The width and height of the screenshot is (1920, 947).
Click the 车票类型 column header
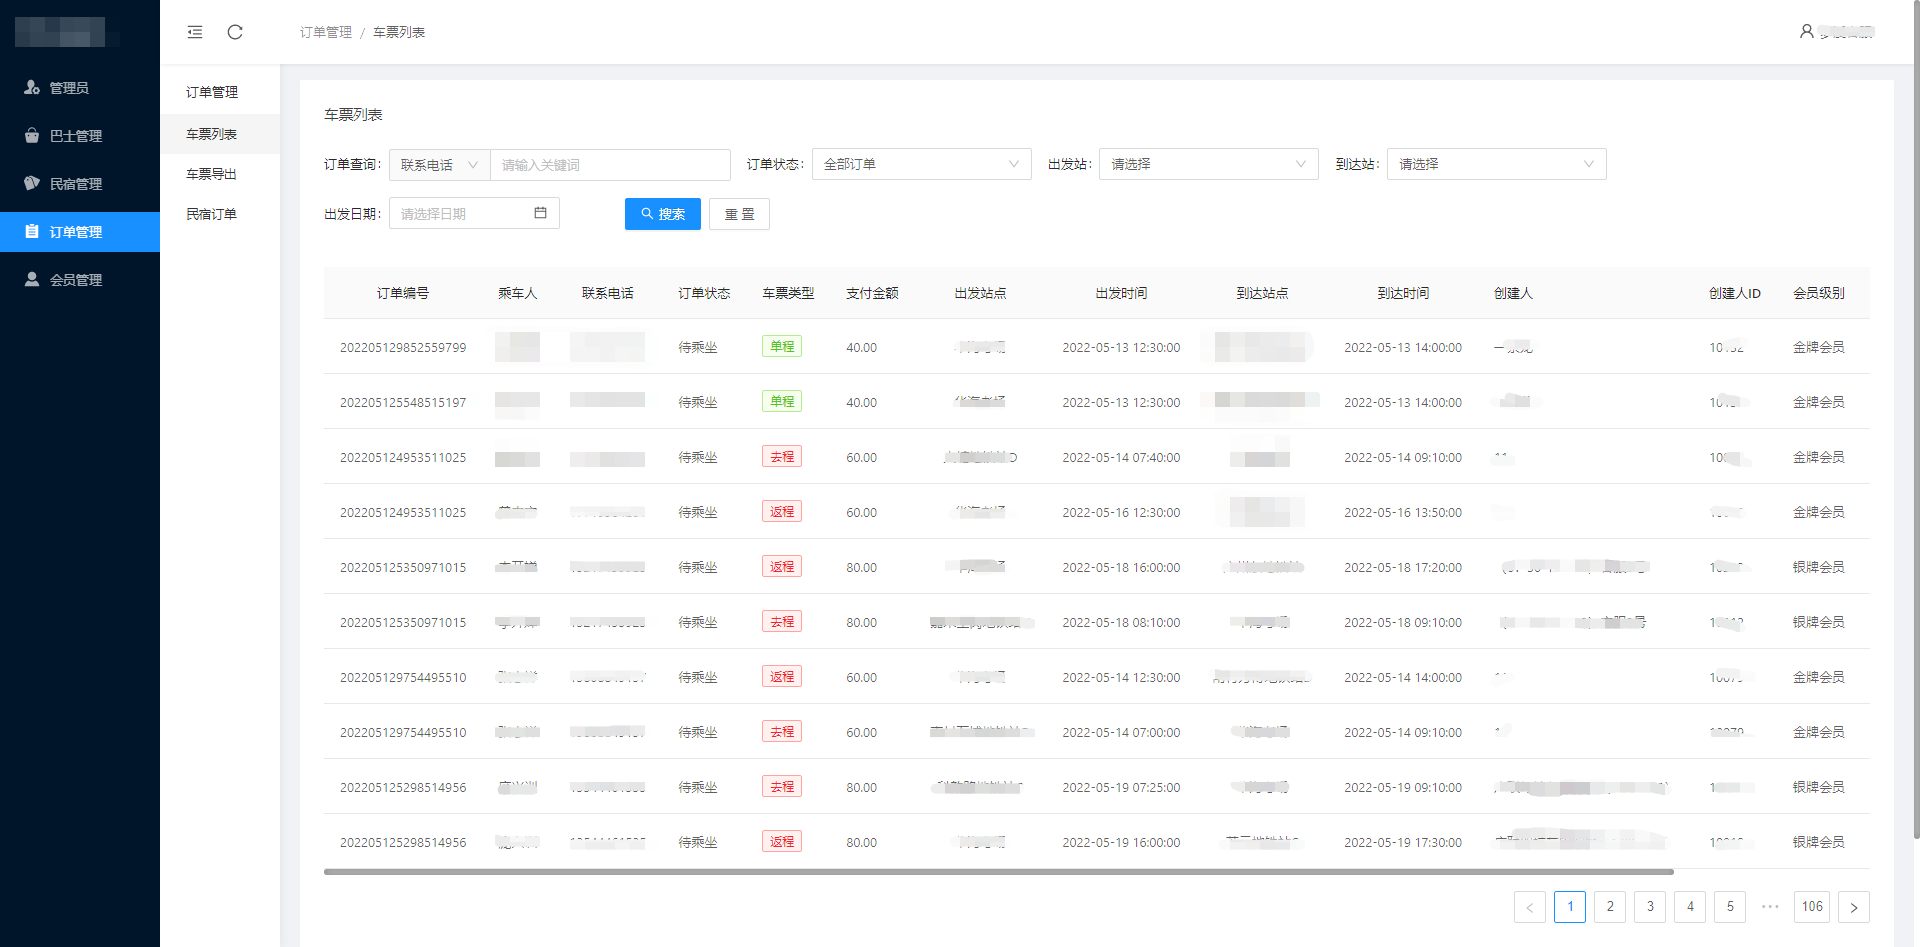[x=788, y=293]
